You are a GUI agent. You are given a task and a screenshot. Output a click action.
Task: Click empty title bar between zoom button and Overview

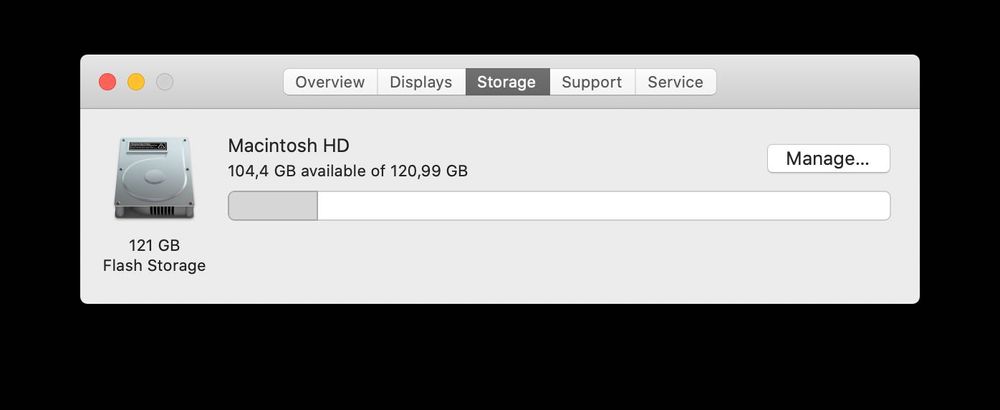tap(228, 82)
